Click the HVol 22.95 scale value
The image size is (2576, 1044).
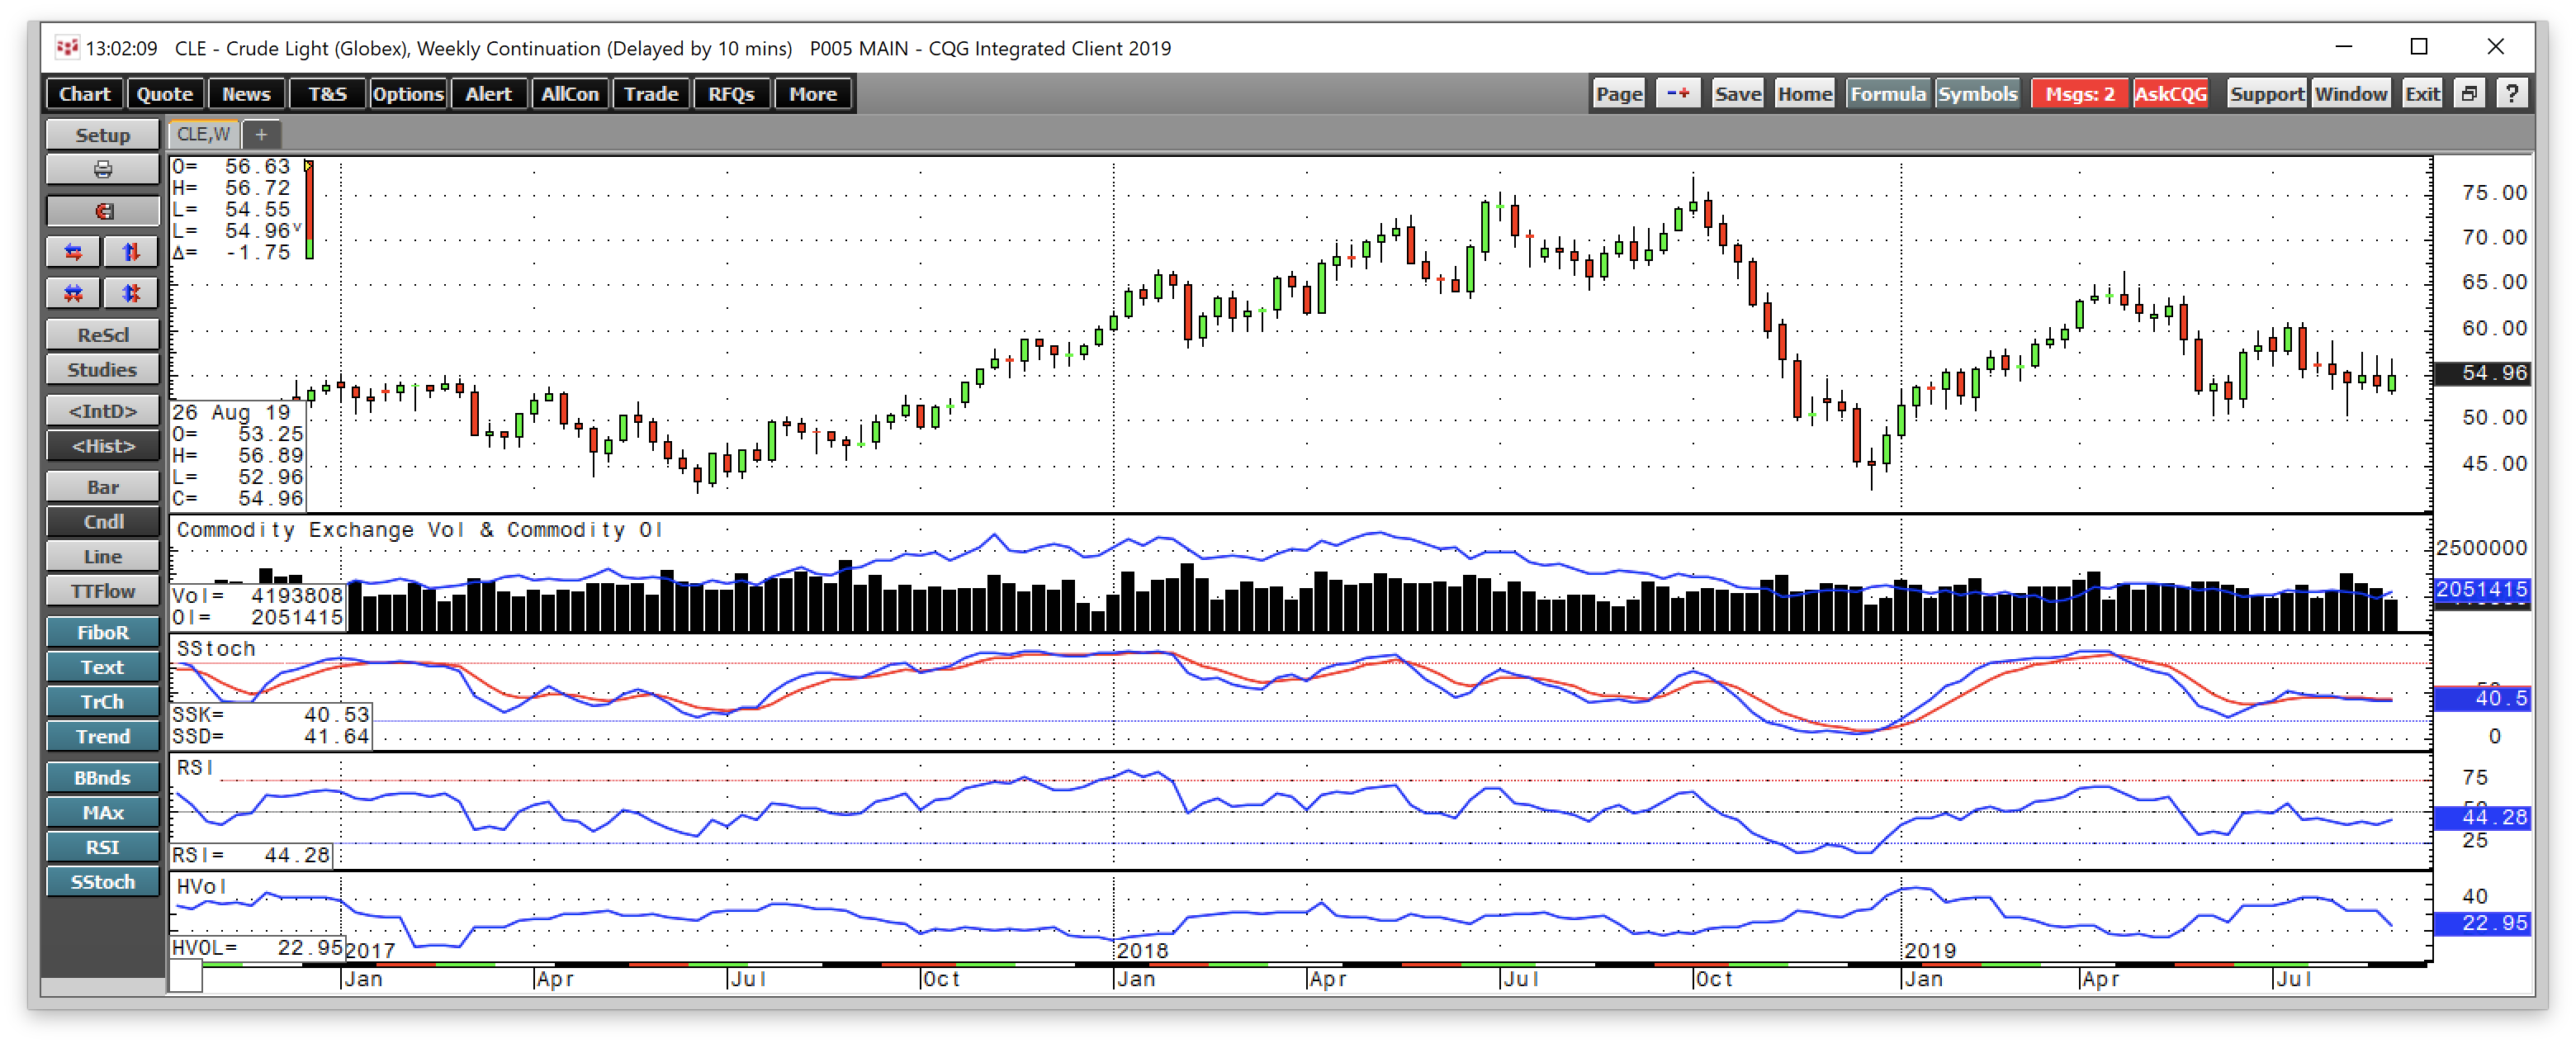click(x=2482, y=923)
